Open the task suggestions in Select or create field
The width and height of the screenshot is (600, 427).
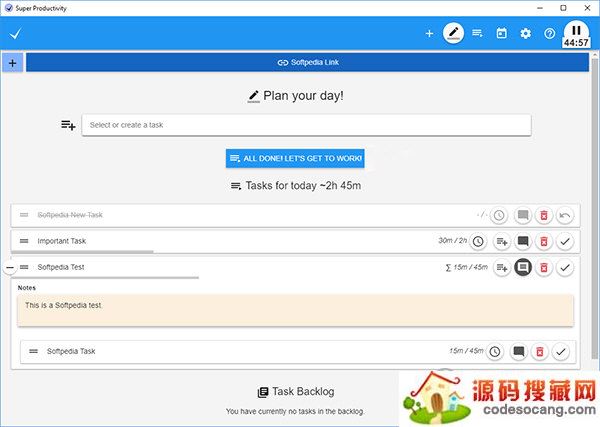coord(306,125)
